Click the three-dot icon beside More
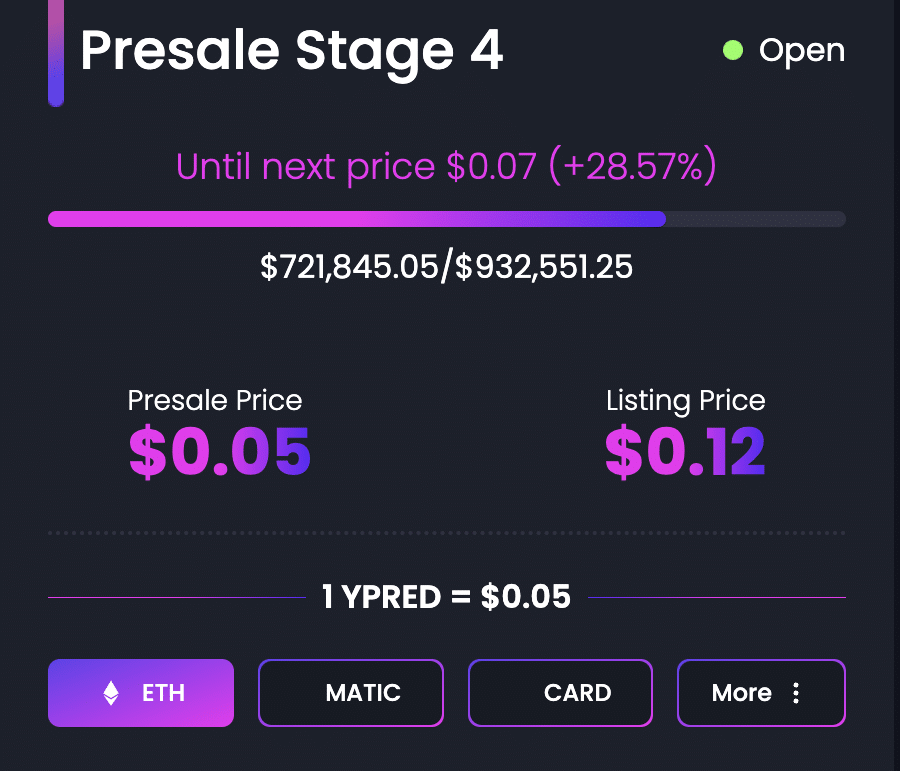Screen dimensions: 900x771 (x=796, y=693)
